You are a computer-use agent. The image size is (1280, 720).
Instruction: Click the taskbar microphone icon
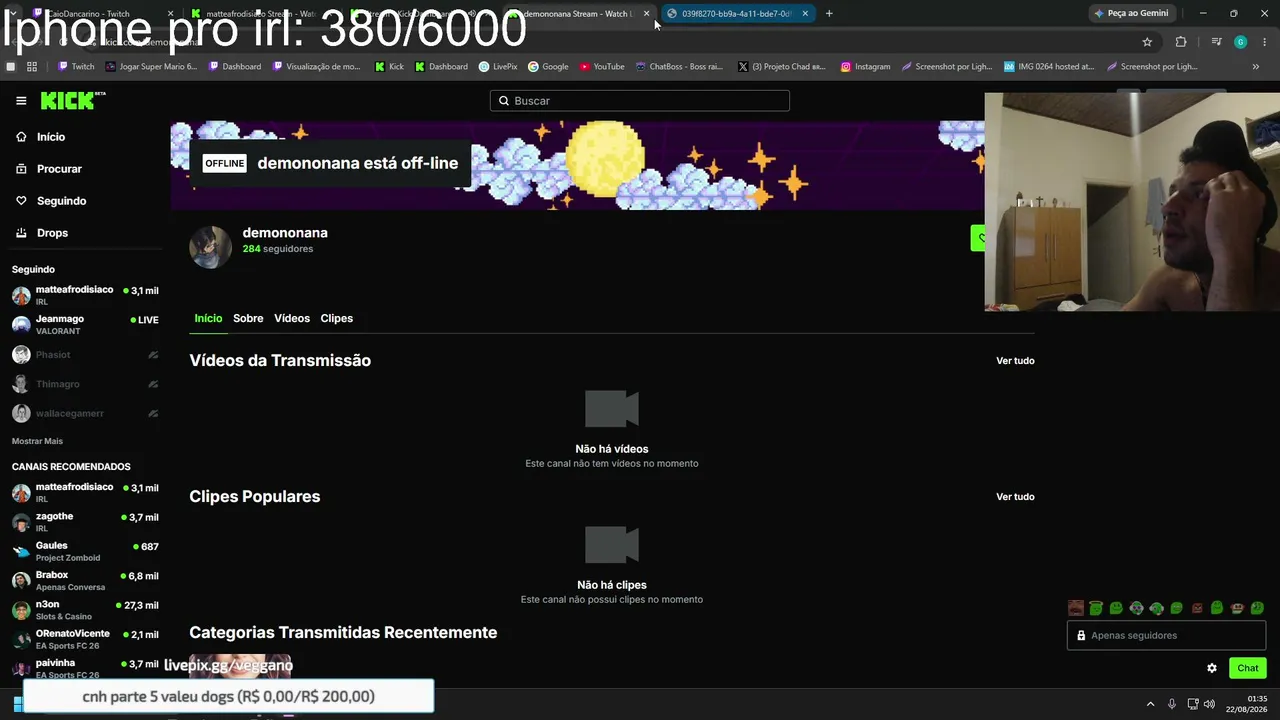click(x=1172, y=704)
